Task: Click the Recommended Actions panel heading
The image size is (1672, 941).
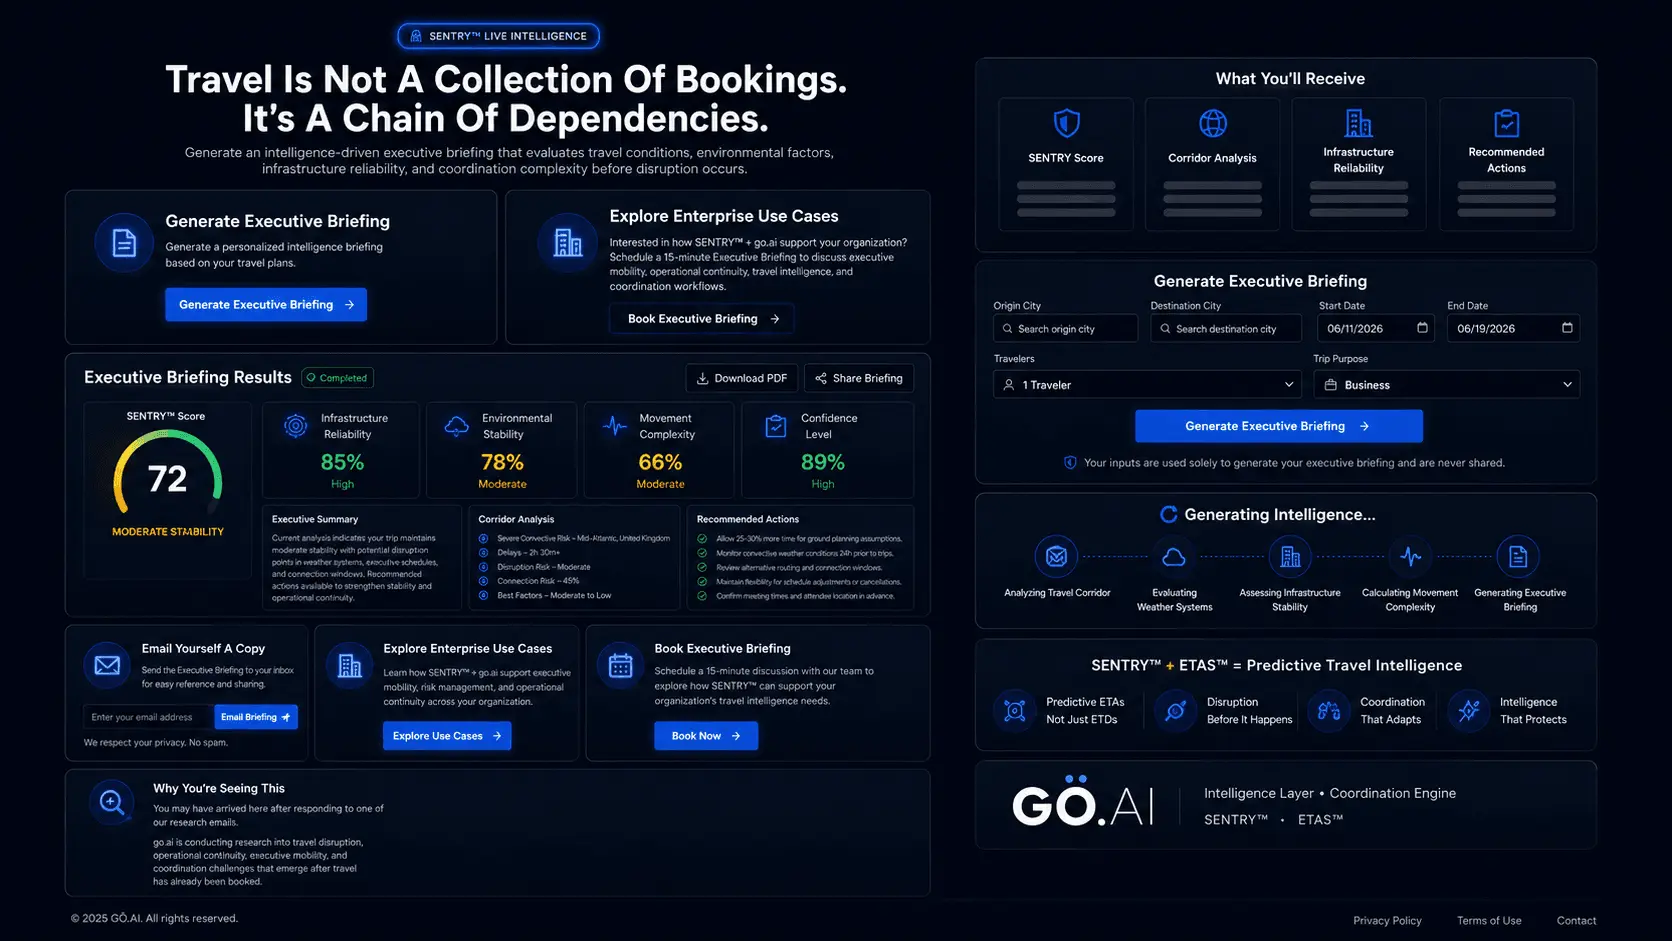Action: [748, 520]
